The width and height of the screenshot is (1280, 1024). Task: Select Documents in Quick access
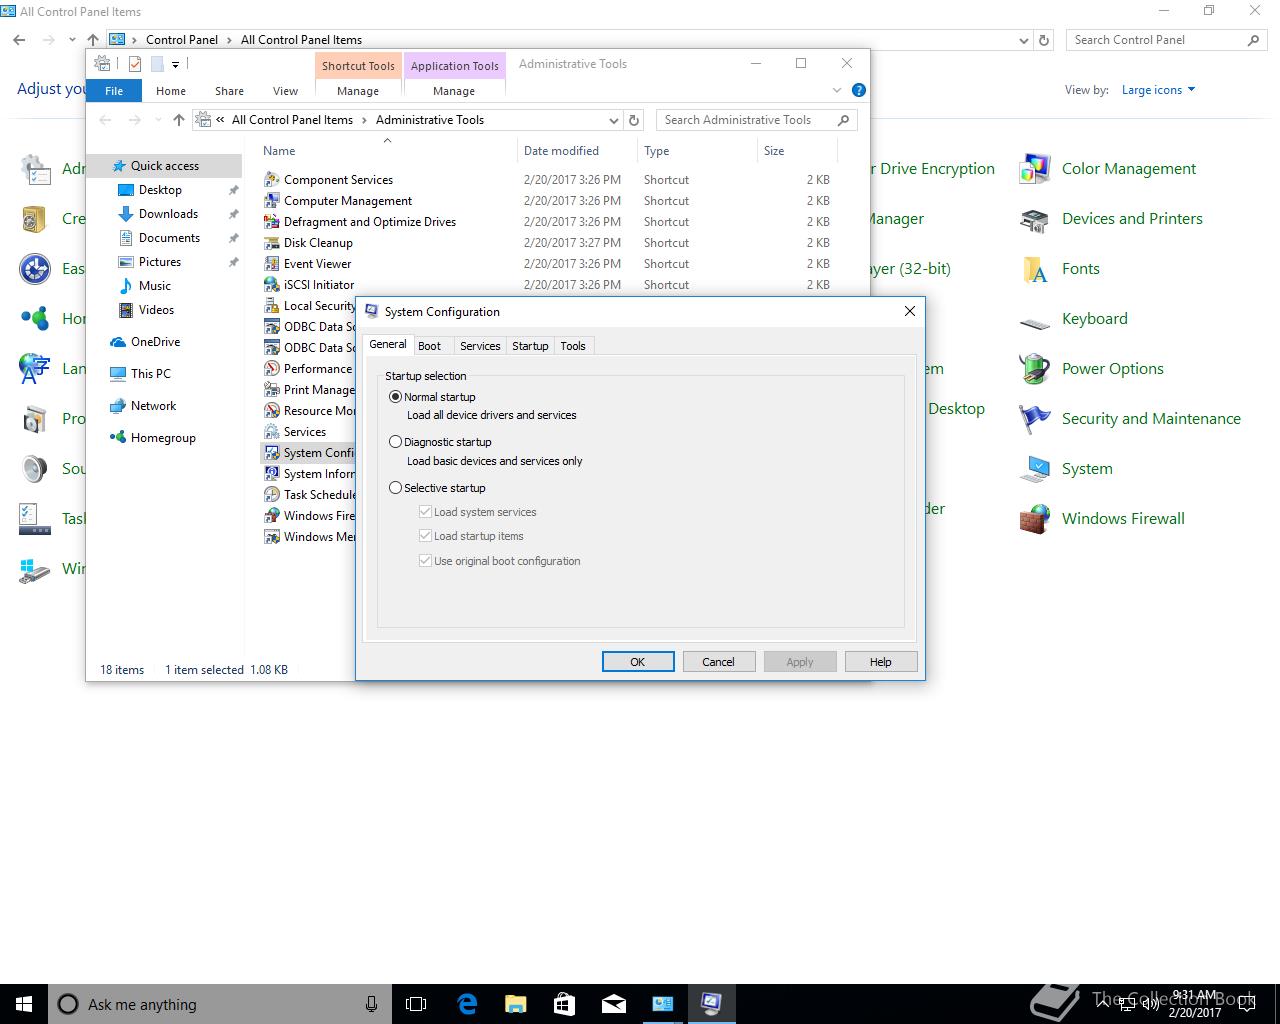coord(169,238)
